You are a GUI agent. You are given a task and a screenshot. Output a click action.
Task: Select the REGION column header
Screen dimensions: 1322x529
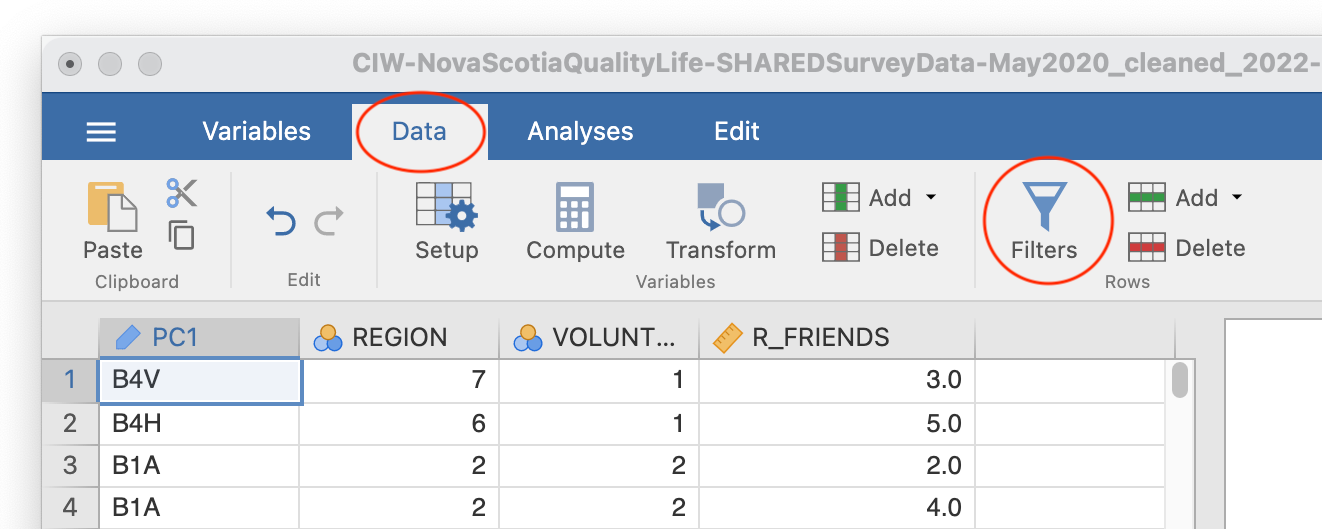pyautogui.click(x=399, y=338)
